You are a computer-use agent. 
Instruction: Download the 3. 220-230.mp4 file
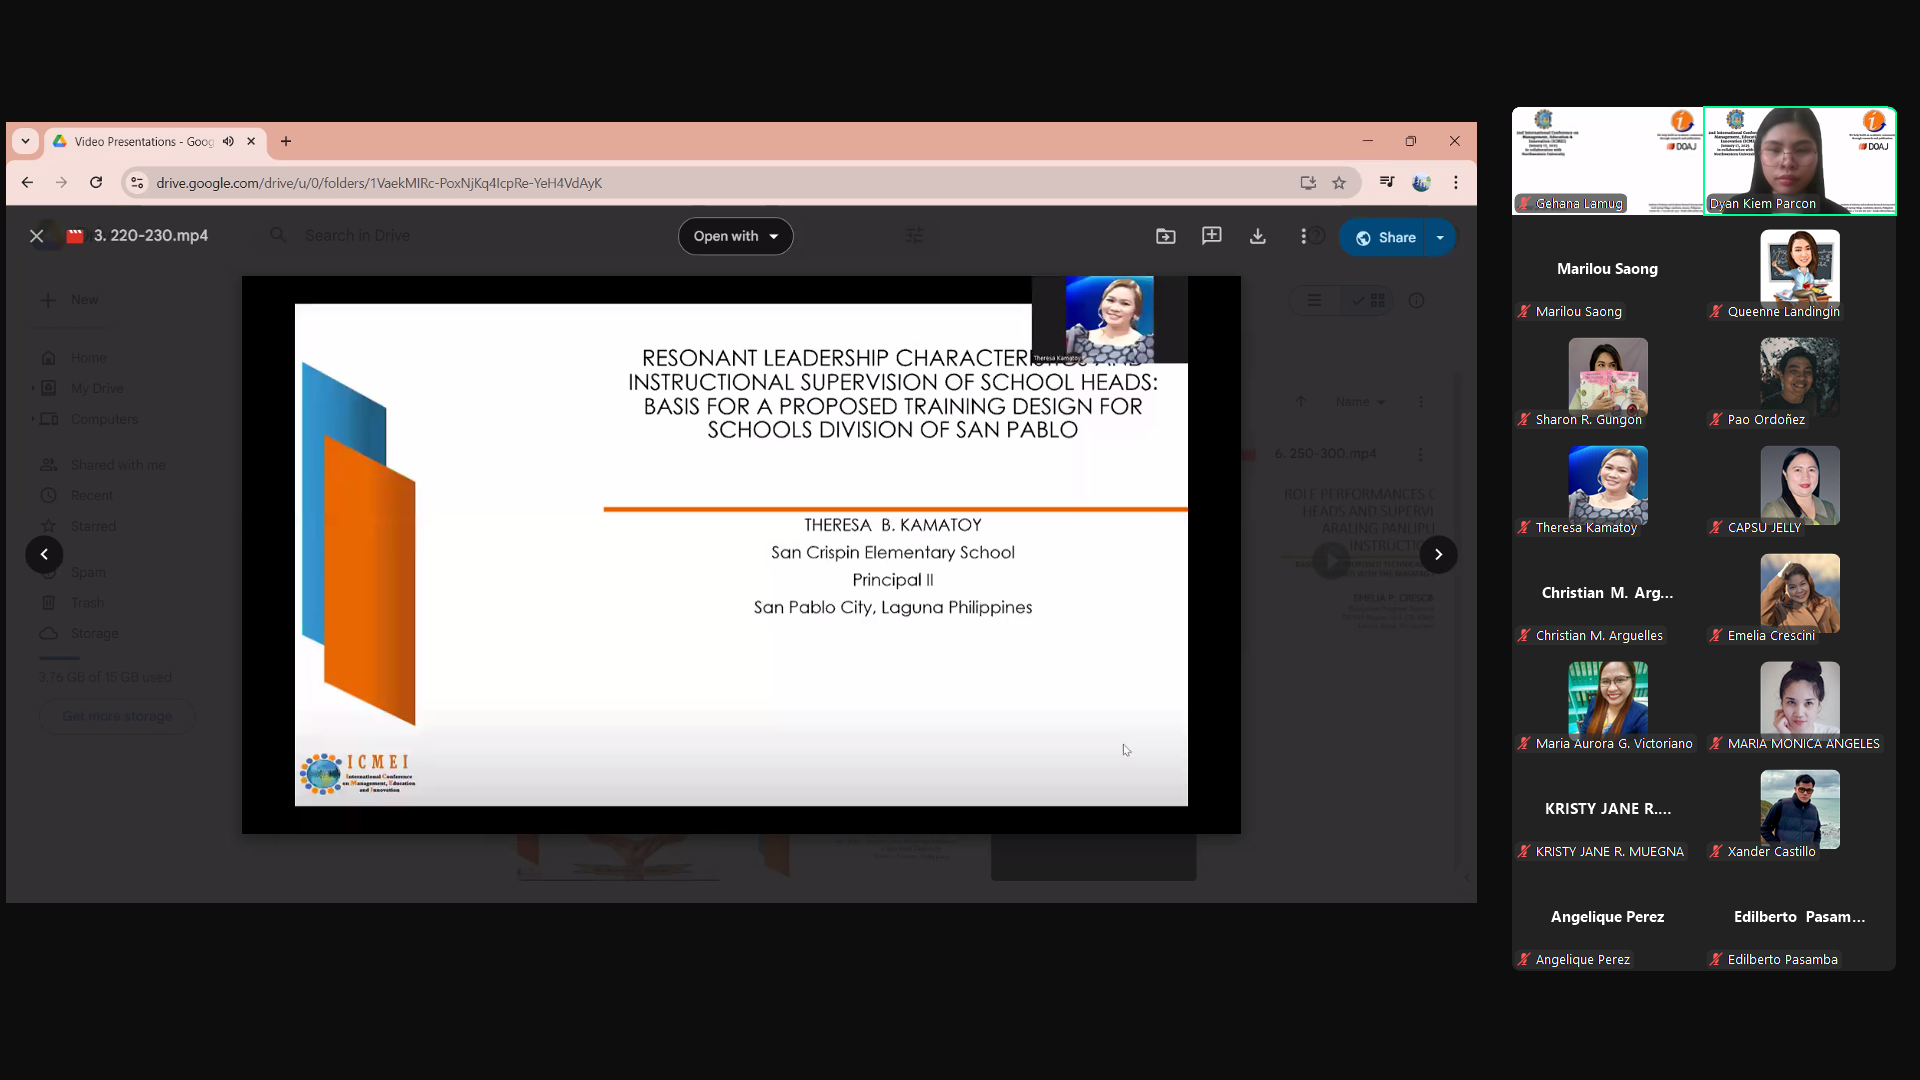pyautogui.click(x=1258, y=237)
